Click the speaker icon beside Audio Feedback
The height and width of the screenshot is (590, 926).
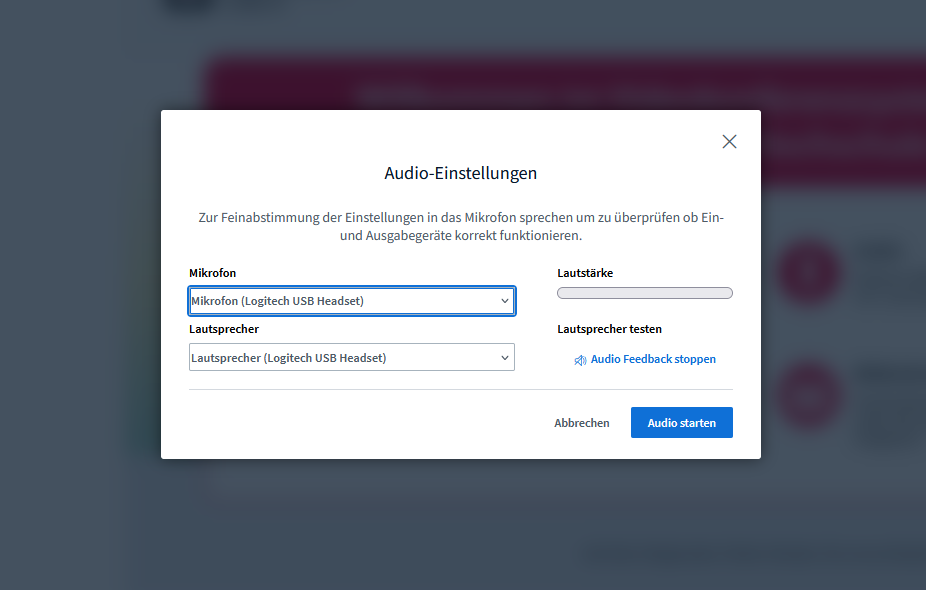click(580, 360)
